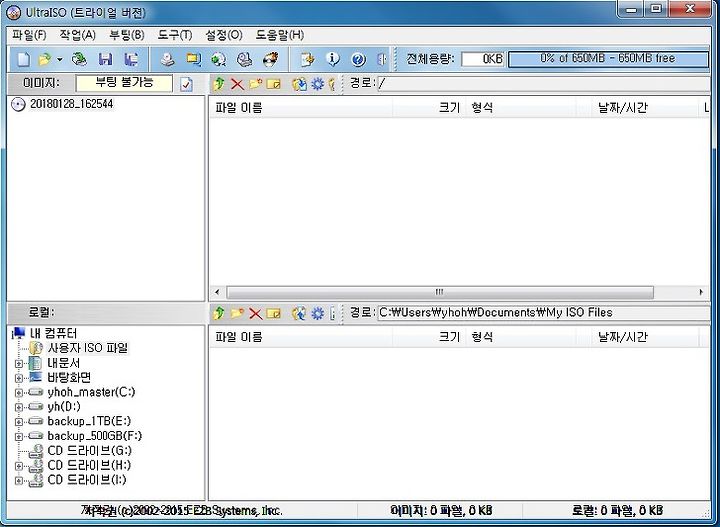Click the image pane scrollbar left arrow
The height and width of the screenshot is (527, 720).
(217, 292)
